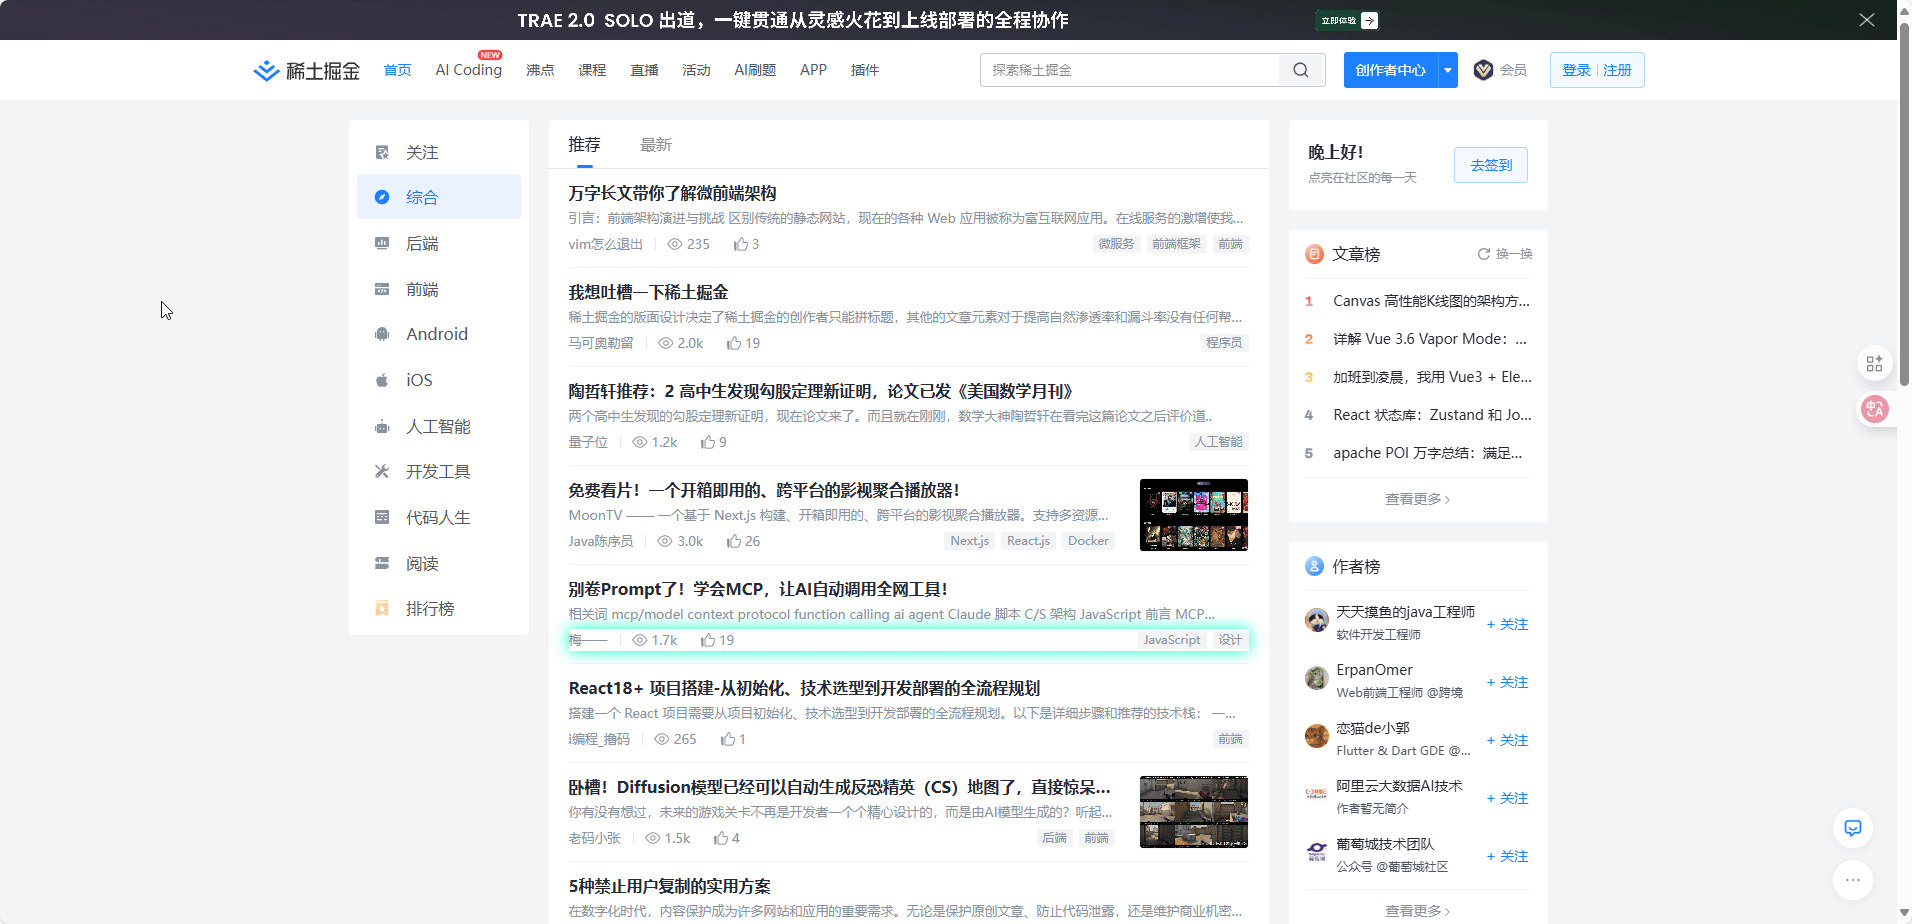Click the 换一换 refresh icon

[1484, 254]
